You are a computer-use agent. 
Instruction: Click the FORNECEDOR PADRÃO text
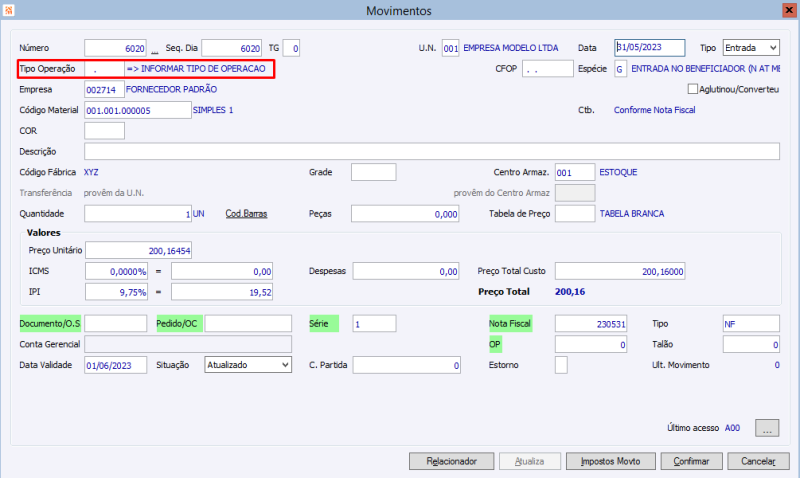pos(171,89)
